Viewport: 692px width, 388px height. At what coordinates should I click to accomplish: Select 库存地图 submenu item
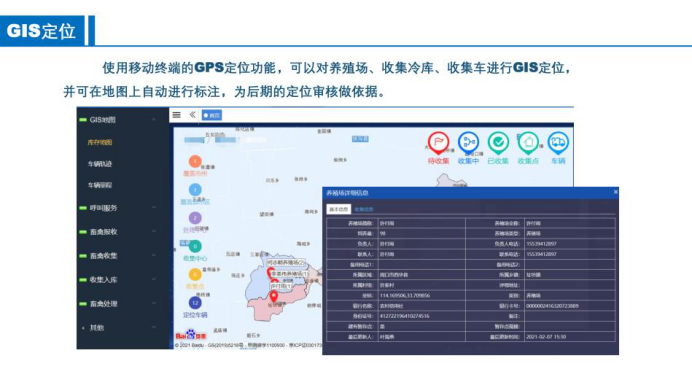(x=100, y=142)
